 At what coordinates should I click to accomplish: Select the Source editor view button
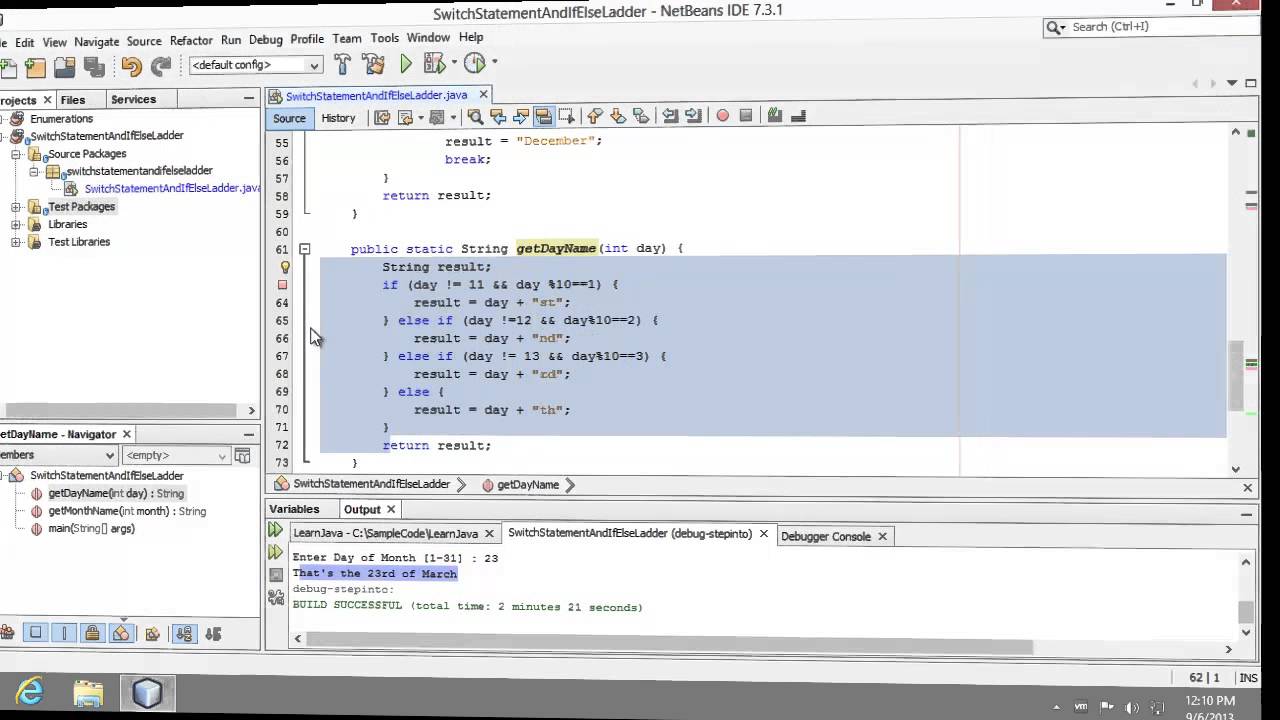coord(289,118)
